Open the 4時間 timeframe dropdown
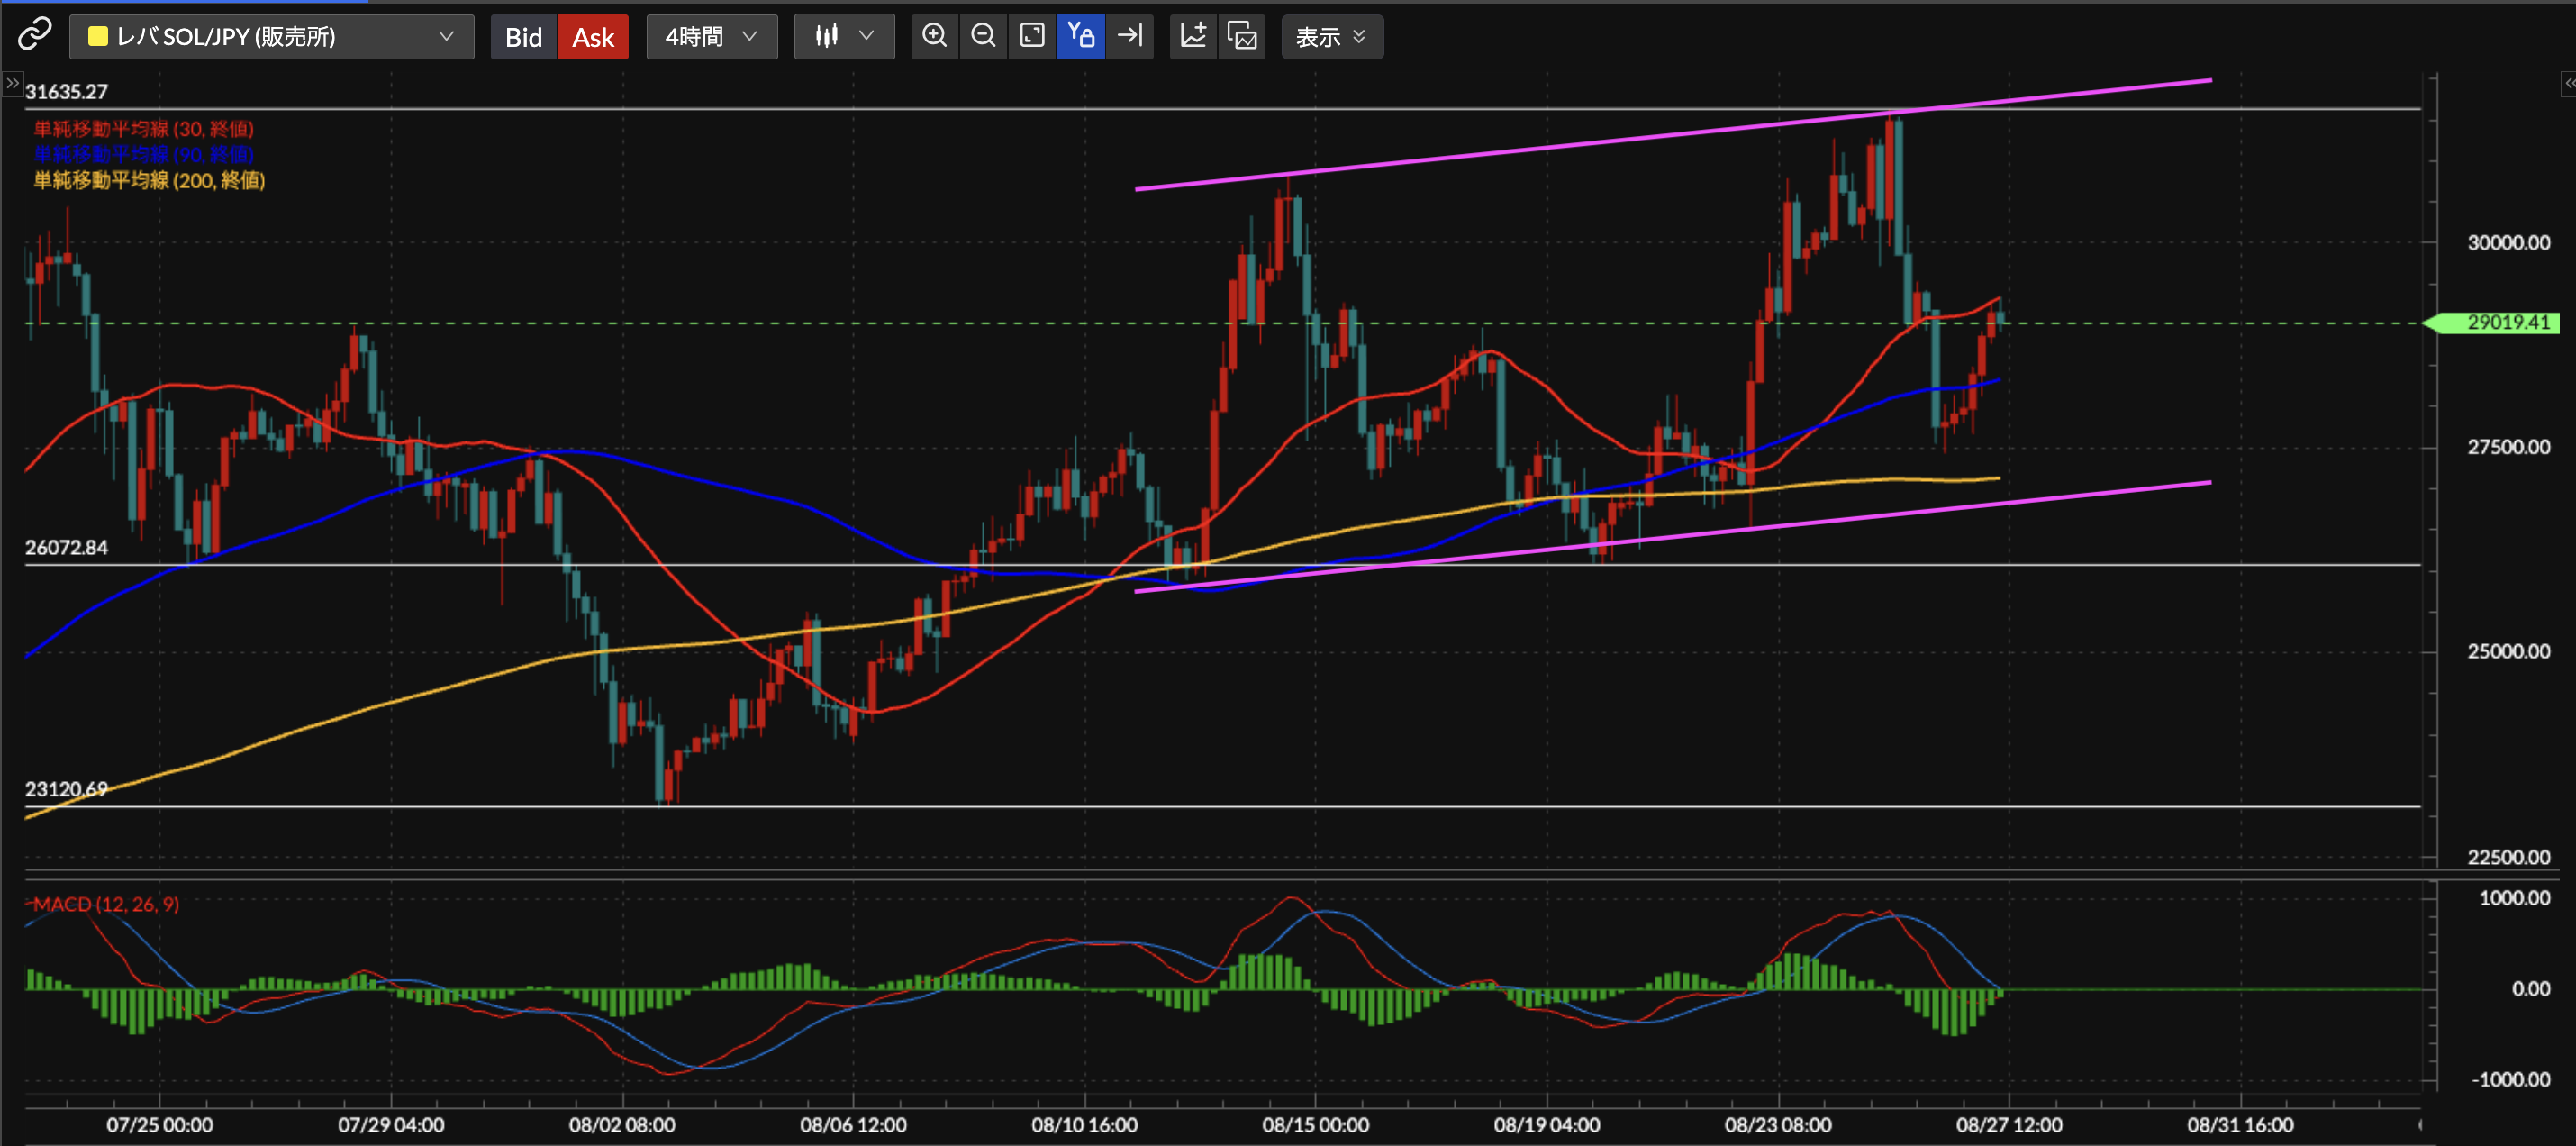This screenshot has width=2576, height=1146. [x=711, y=37]
